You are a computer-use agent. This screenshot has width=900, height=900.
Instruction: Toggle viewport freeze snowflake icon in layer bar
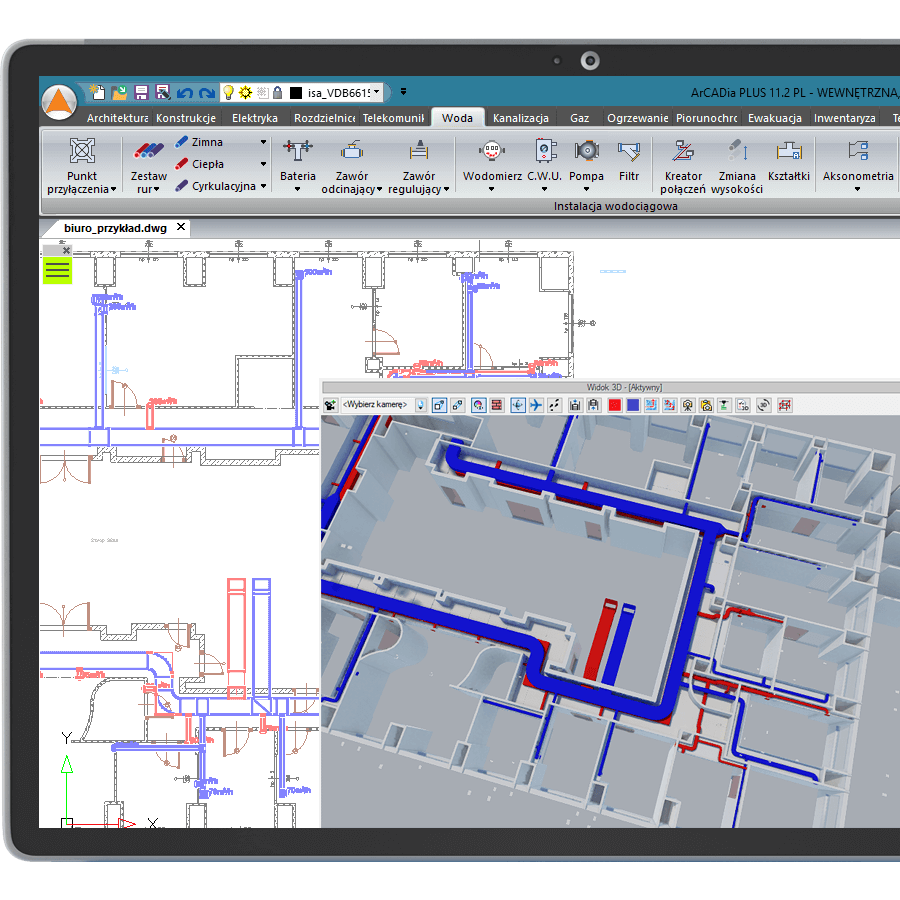tap(262, 92)
